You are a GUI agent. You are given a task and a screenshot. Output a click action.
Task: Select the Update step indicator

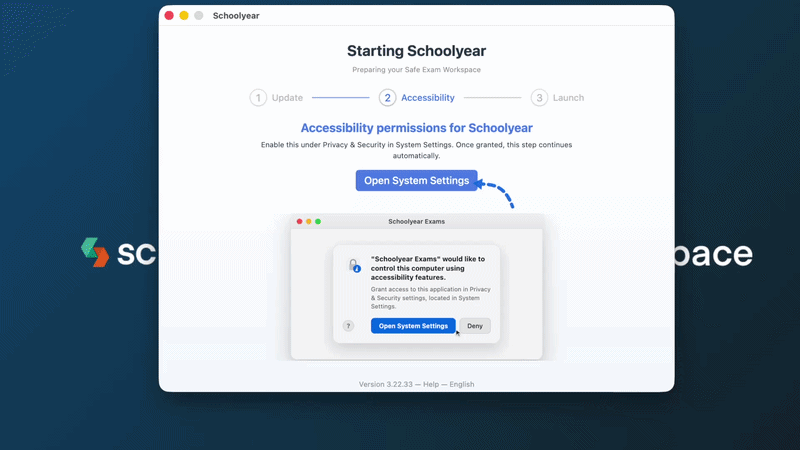tap(277, 97)
